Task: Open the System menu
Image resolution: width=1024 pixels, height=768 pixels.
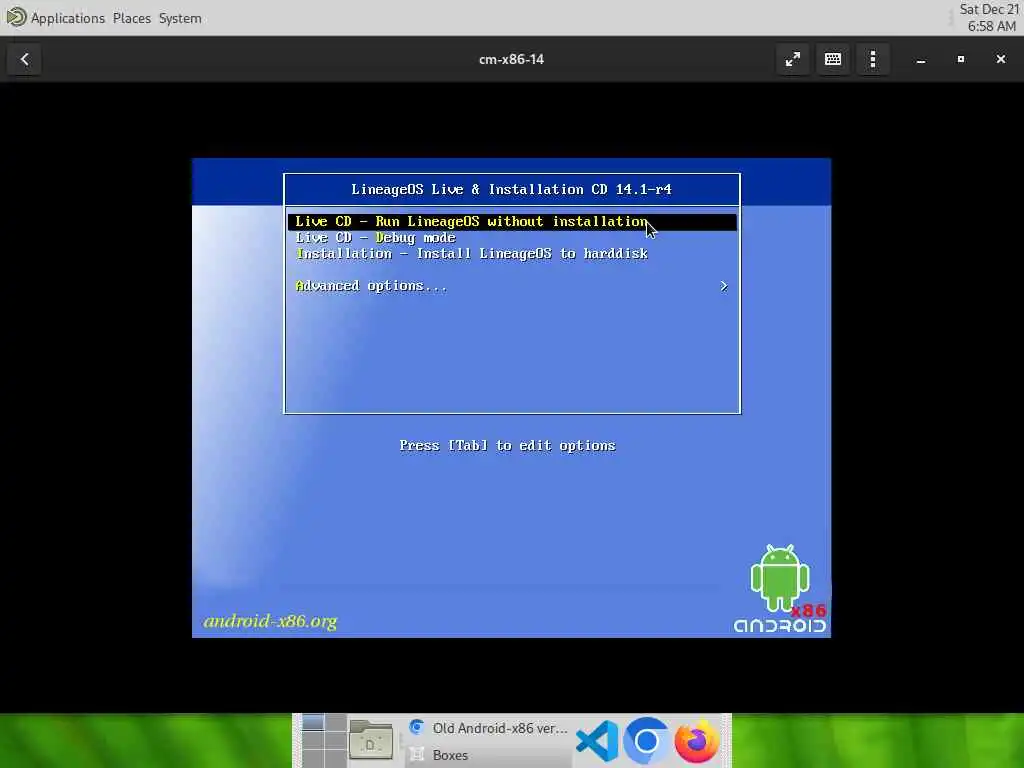Action: (x=180, y=18)
